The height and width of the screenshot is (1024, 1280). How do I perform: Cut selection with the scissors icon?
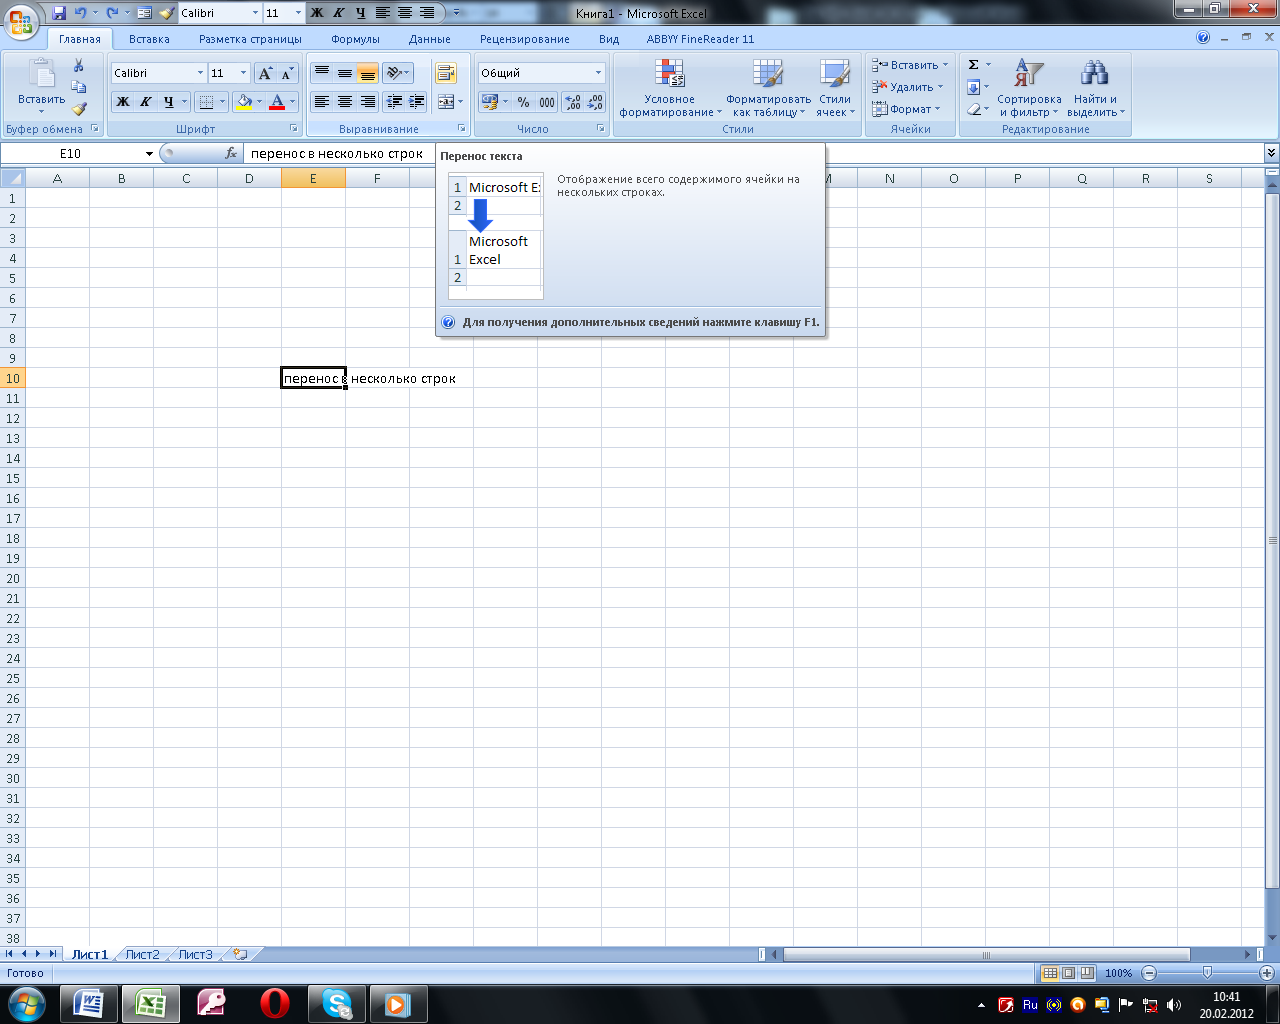78,66
